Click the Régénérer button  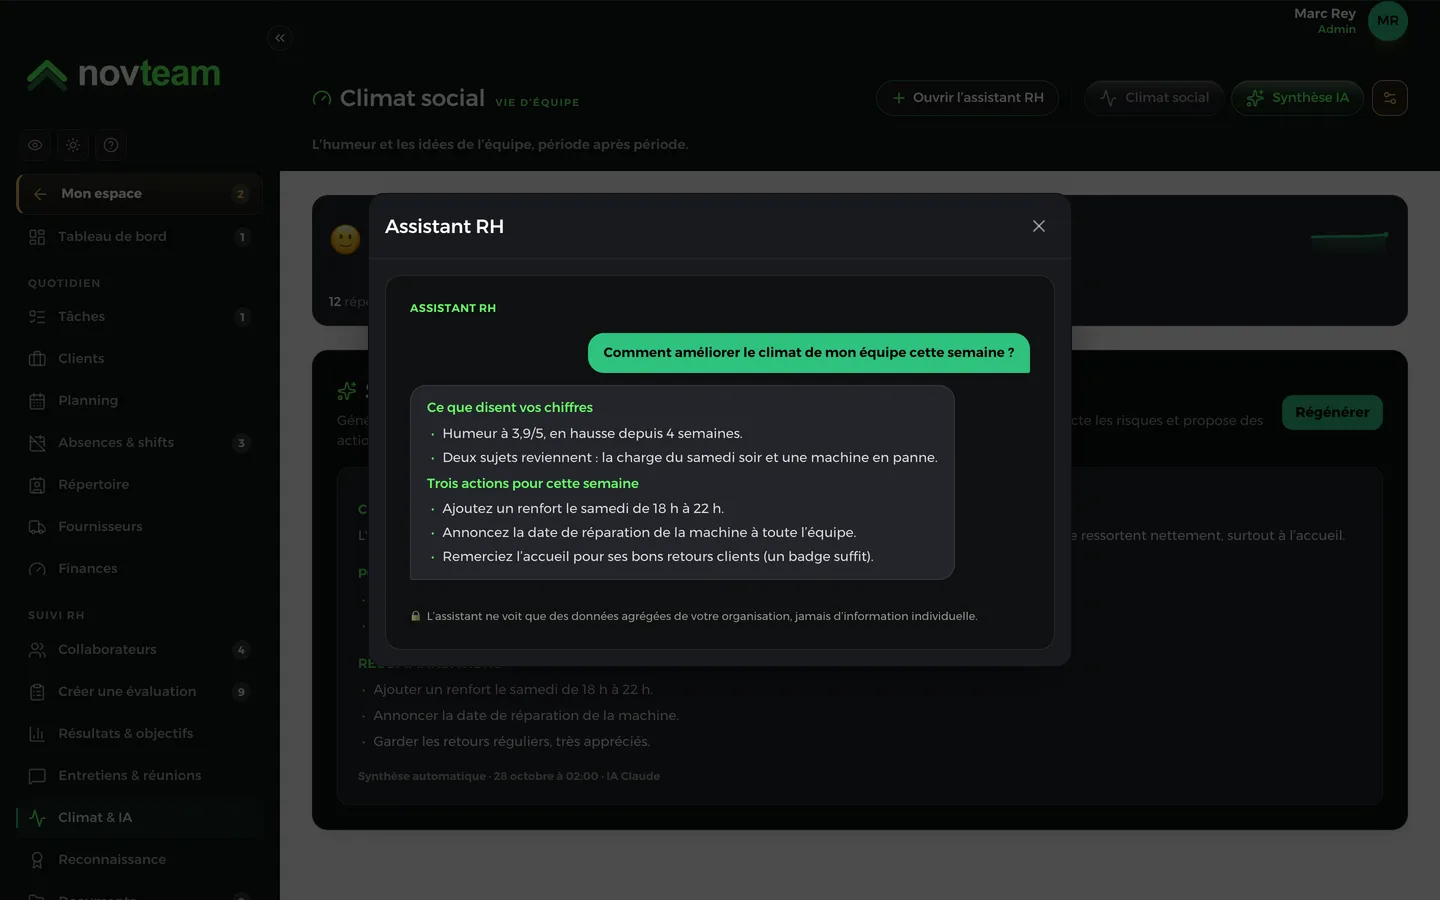pyautogui.click(x=1332, y=412)
